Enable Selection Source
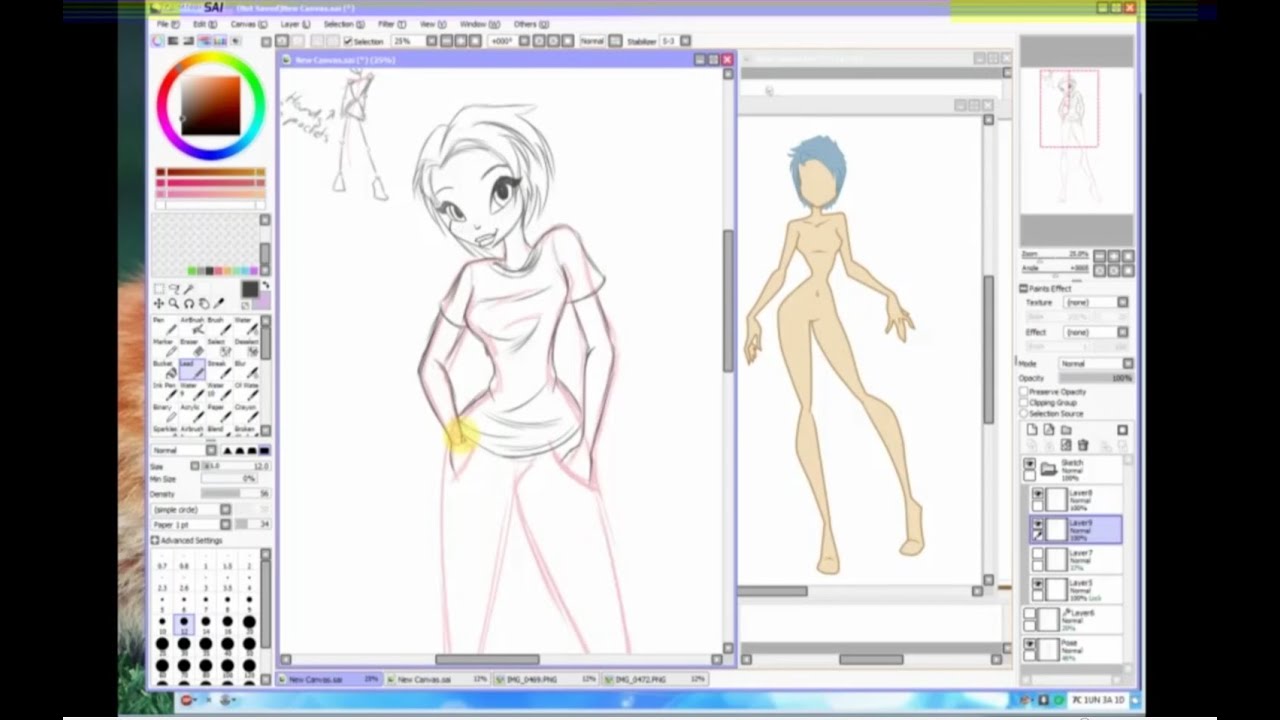Image resolution: width=1280 pixels, height=720 pixels. tap(1024, 414)
